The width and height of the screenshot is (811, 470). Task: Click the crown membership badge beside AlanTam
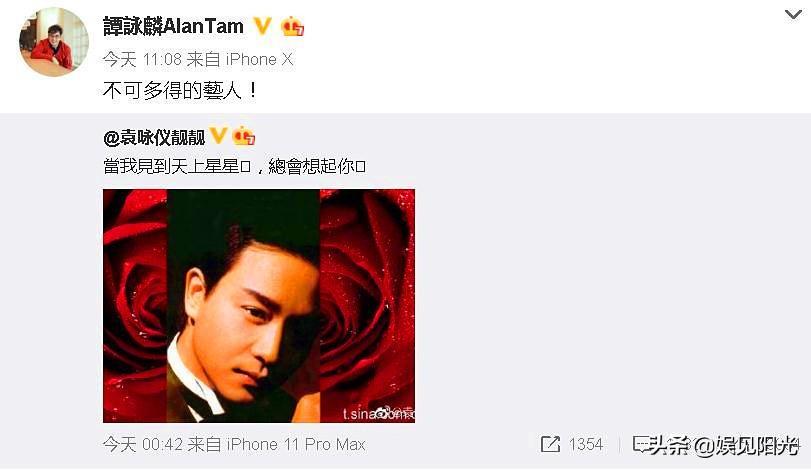click(x=292, y=26)
